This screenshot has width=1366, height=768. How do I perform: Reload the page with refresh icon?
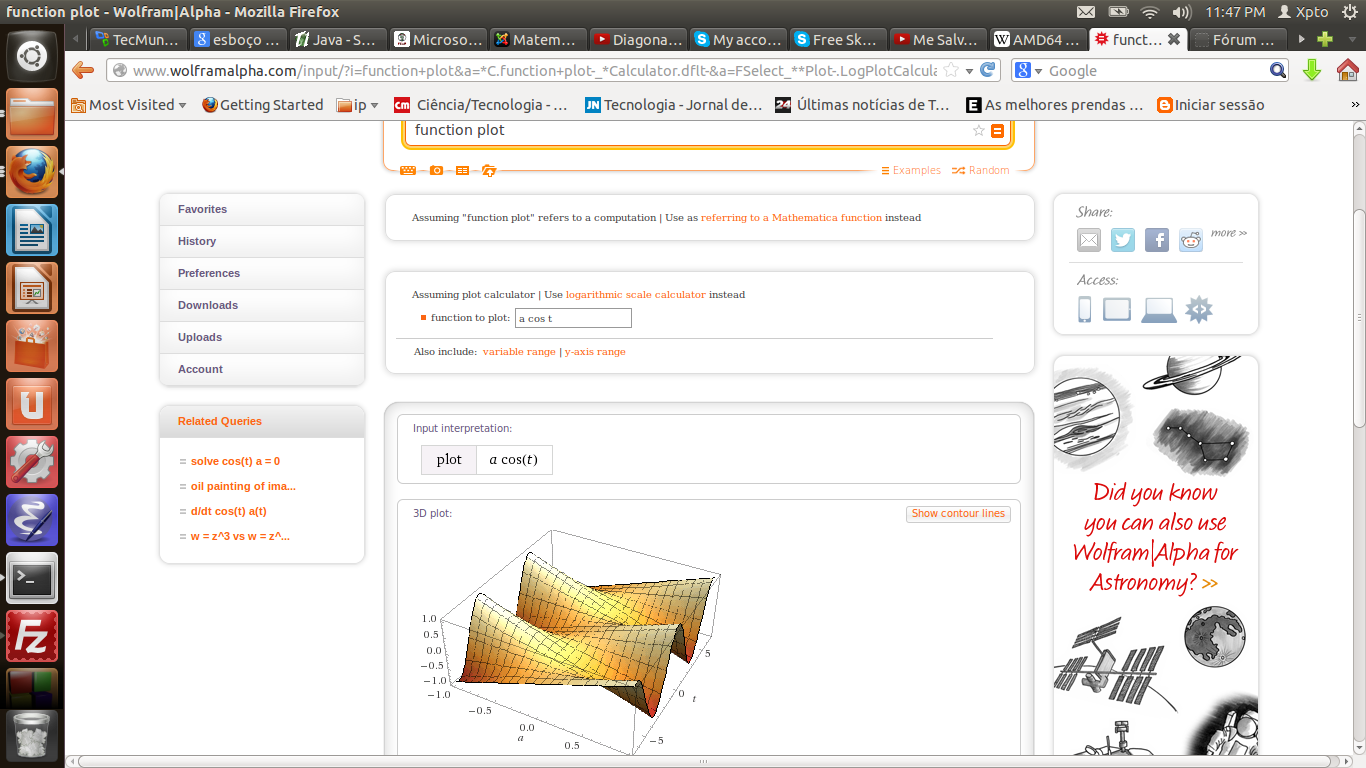click(988, 70)
